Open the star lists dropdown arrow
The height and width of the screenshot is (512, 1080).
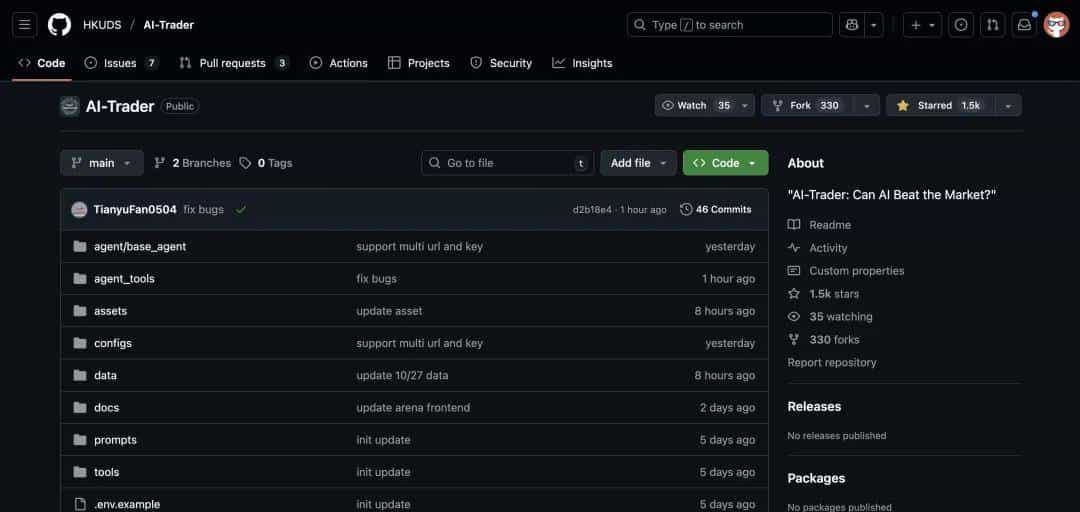click(x=1008, y=105)
